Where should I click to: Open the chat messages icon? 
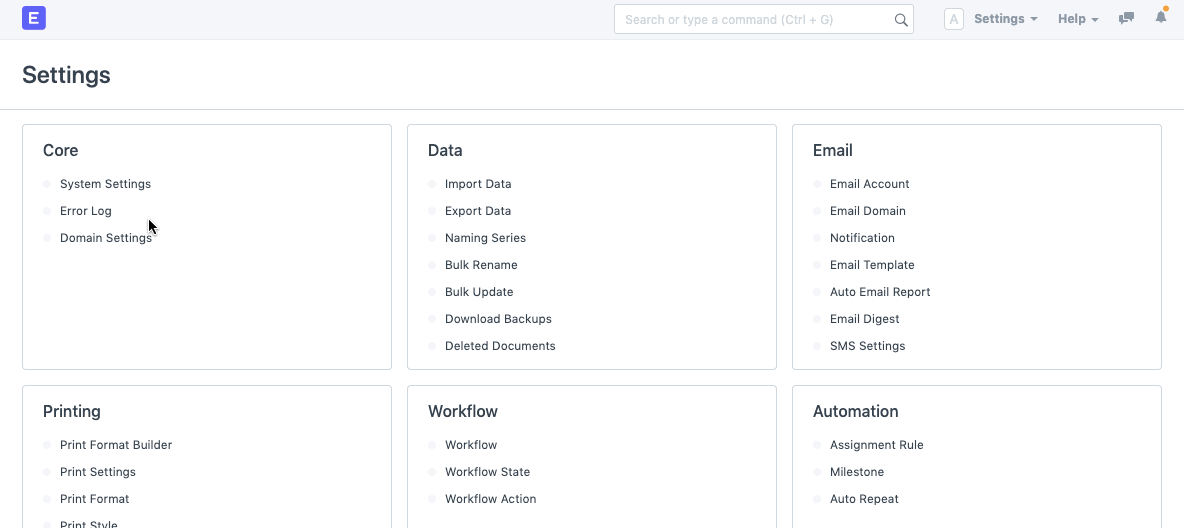[1126, 19]
